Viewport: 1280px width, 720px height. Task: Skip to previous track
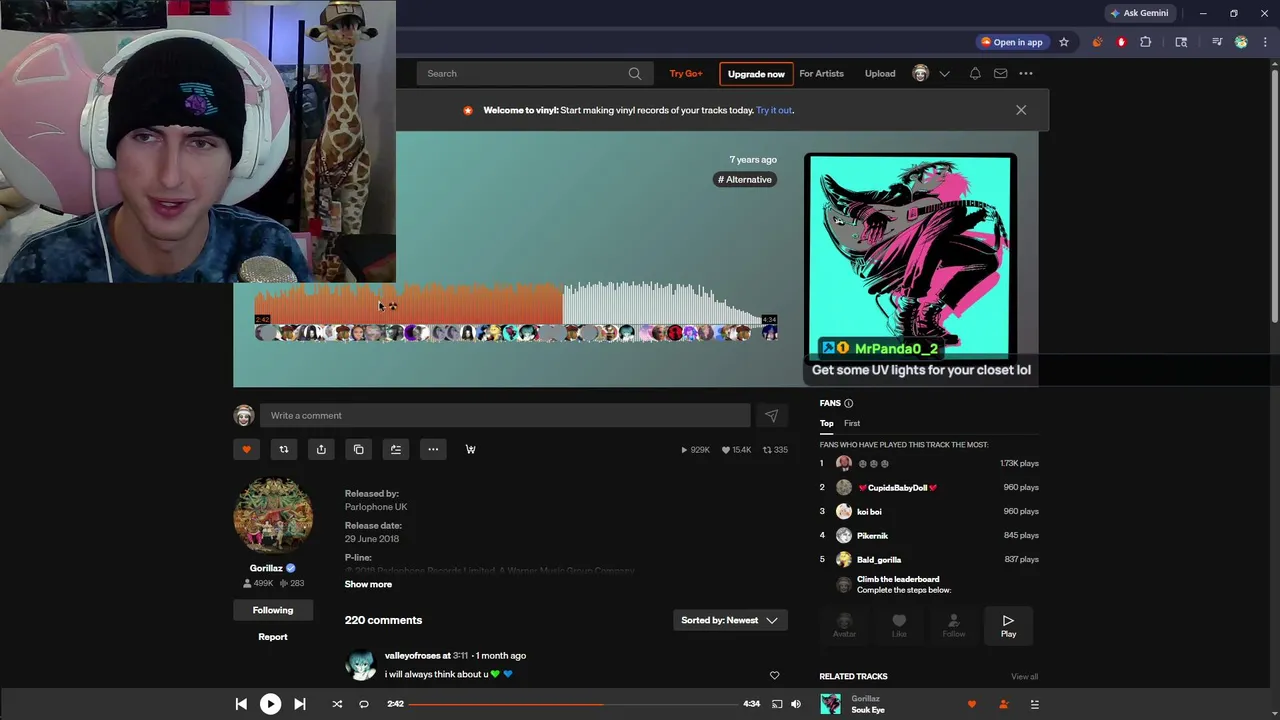coord(241,704)
